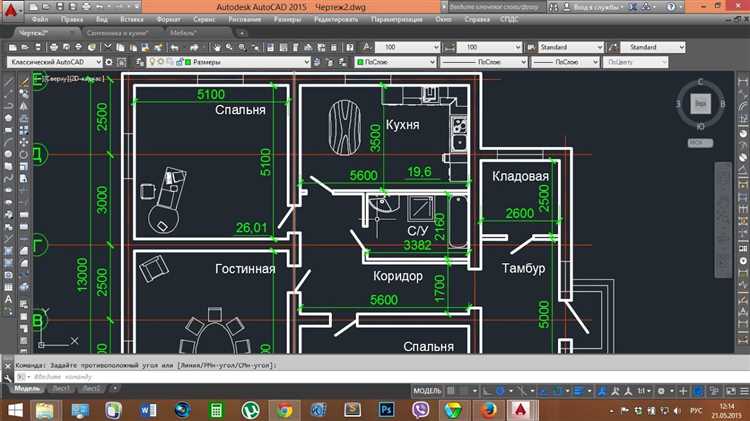The height and width of the screenshot is (421, 750).
Task: Open the МСК coordinate system menu under ViewCube
Action: (700, 143)
